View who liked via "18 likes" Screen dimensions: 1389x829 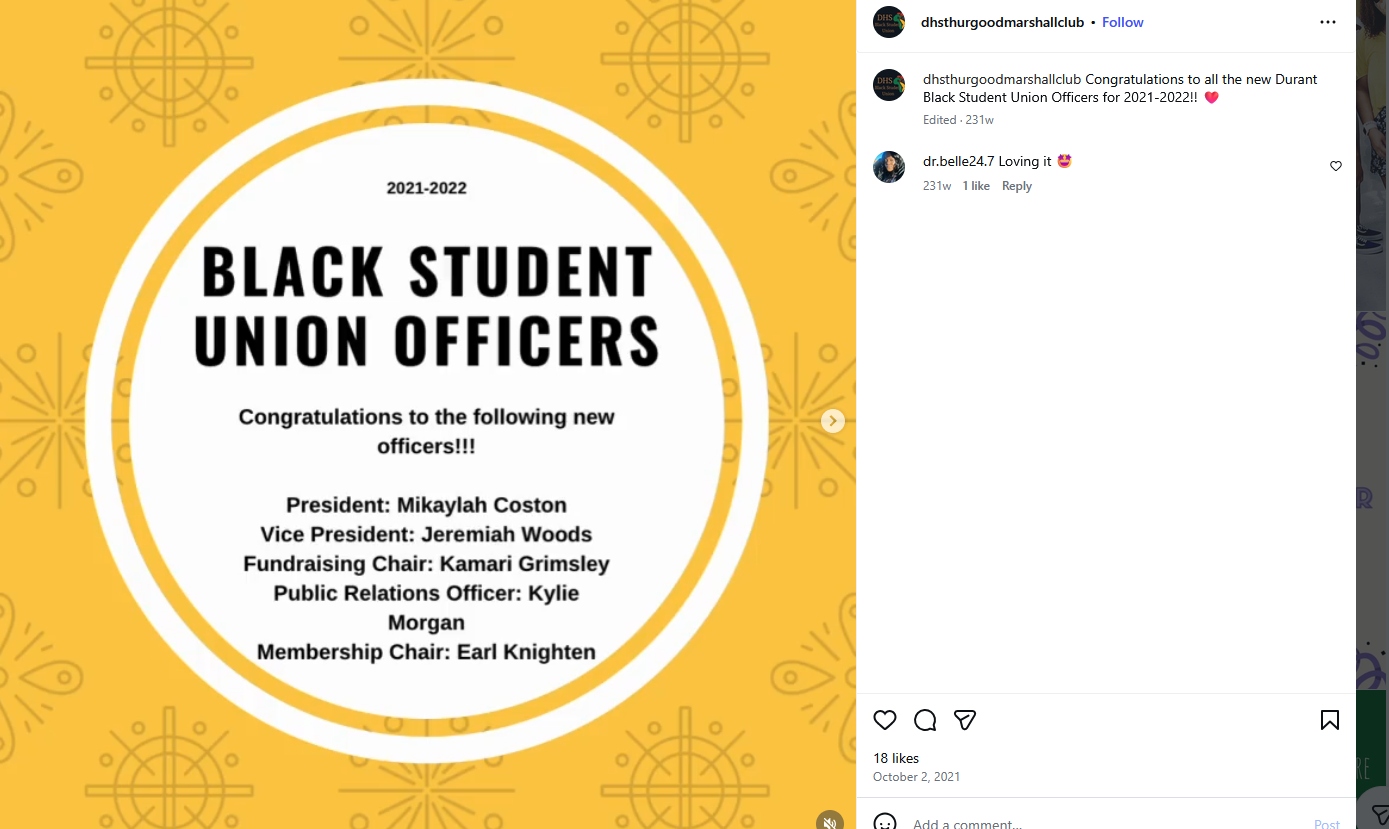tap(896, 758)
